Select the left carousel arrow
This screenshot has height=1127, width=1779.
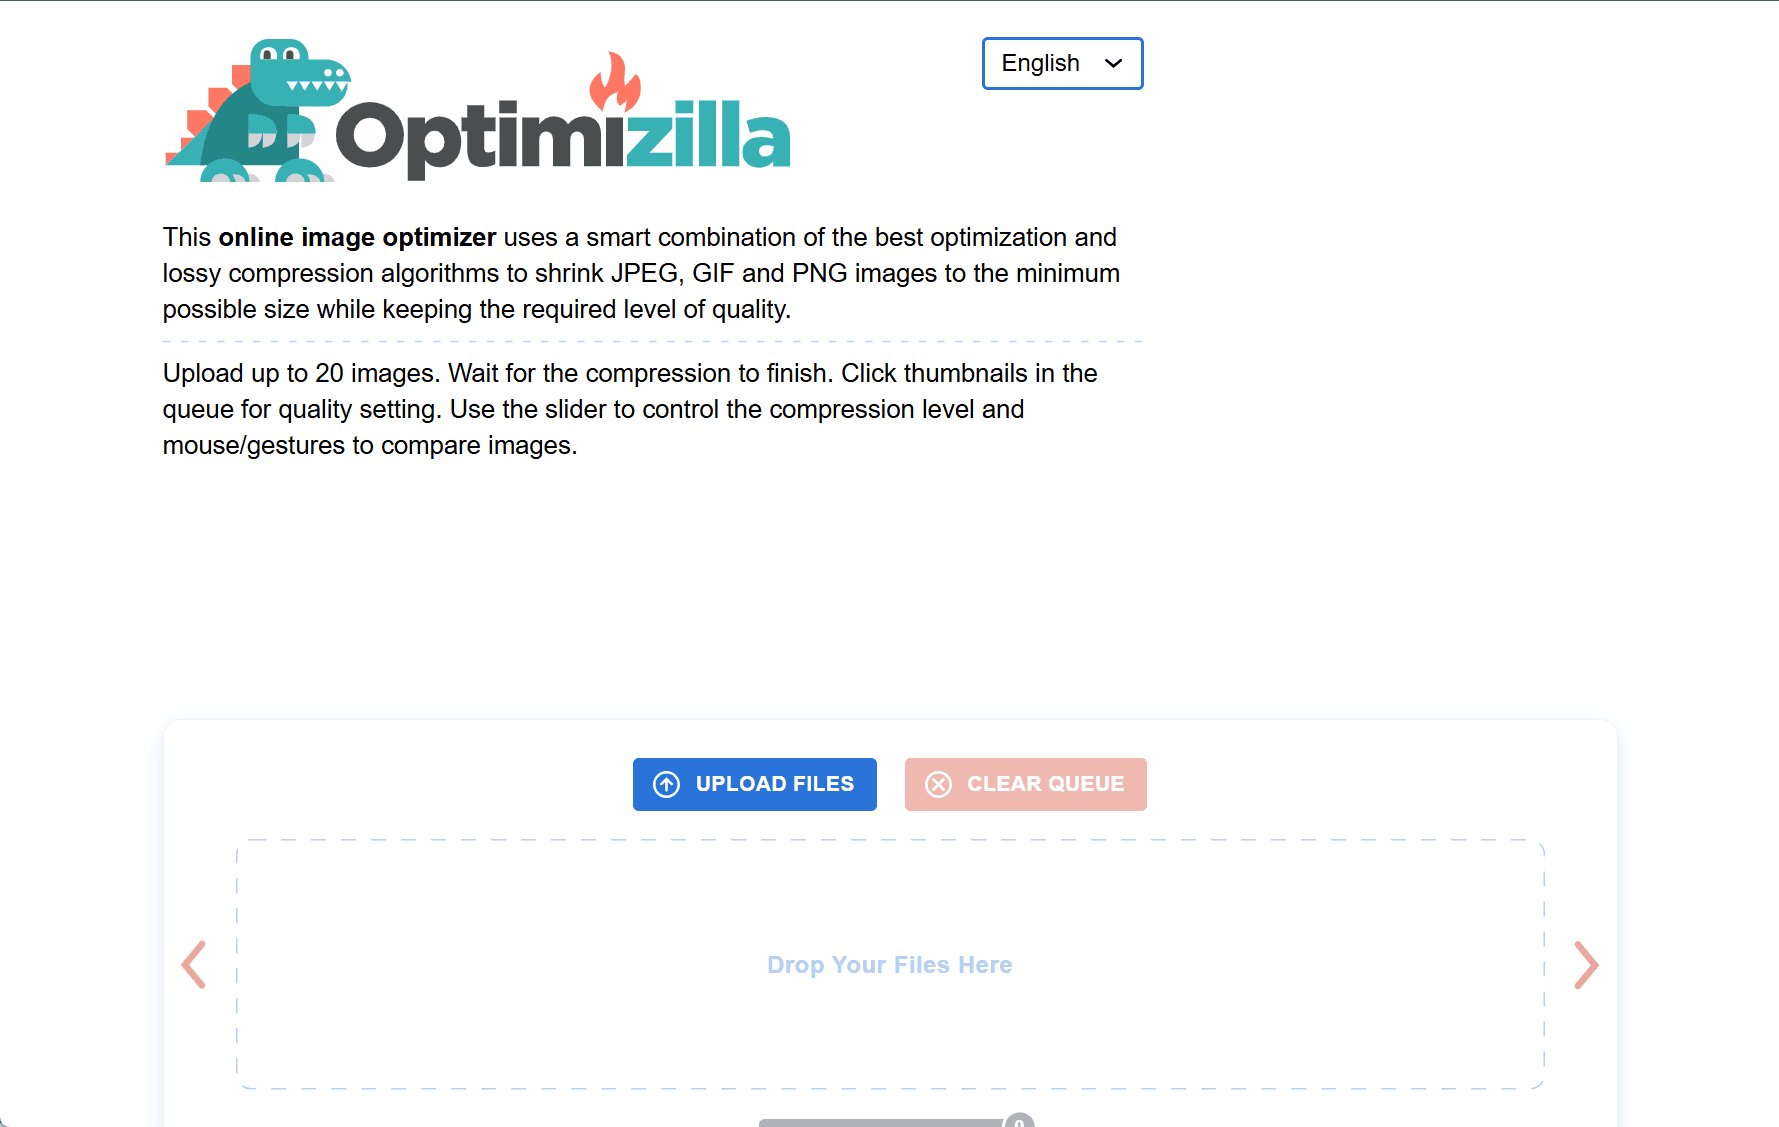click(x=194, y=965)
